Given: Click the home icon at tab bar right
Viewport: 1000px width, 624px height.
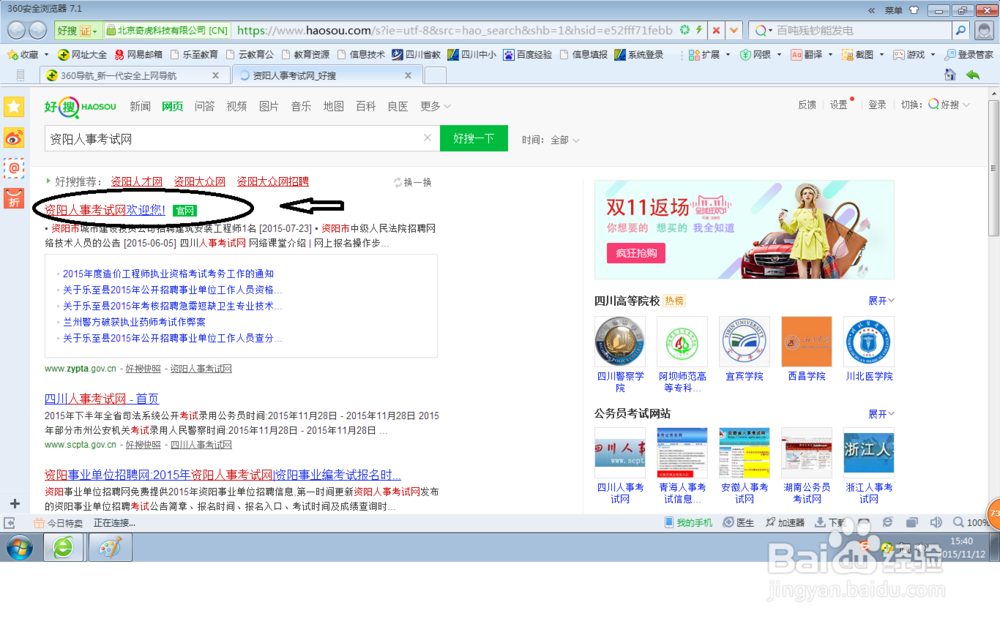Looking at the screenshot, I should click(950, 75).
